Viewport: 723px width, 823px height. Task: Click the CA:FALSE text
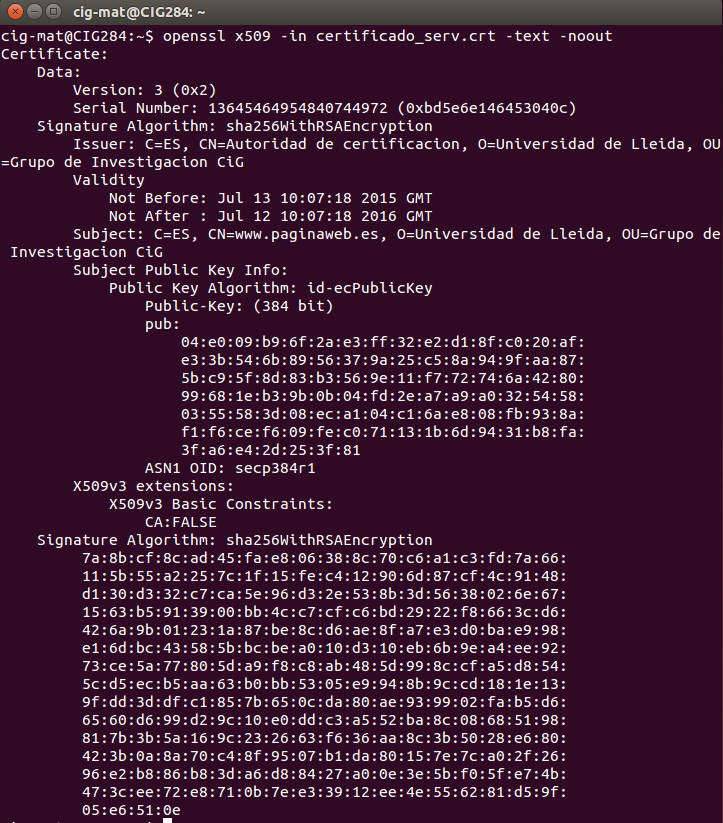coord(180,523)
